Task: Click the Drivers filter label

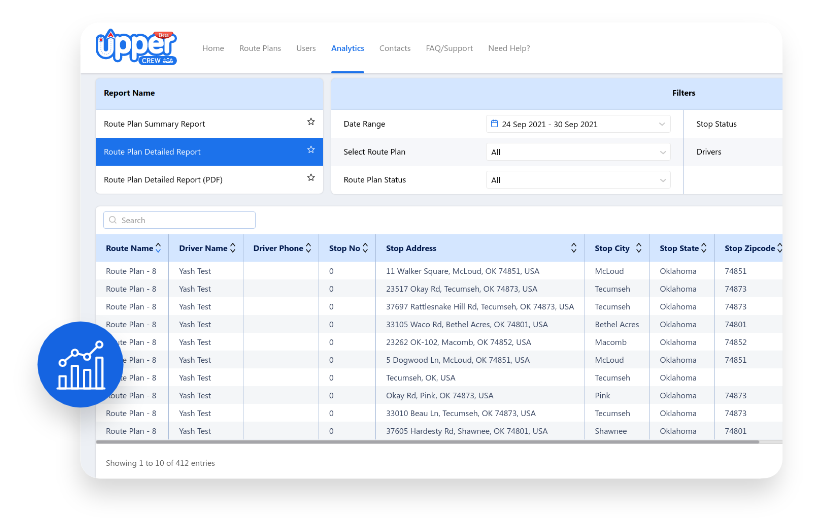Action: tap(709, 152)
